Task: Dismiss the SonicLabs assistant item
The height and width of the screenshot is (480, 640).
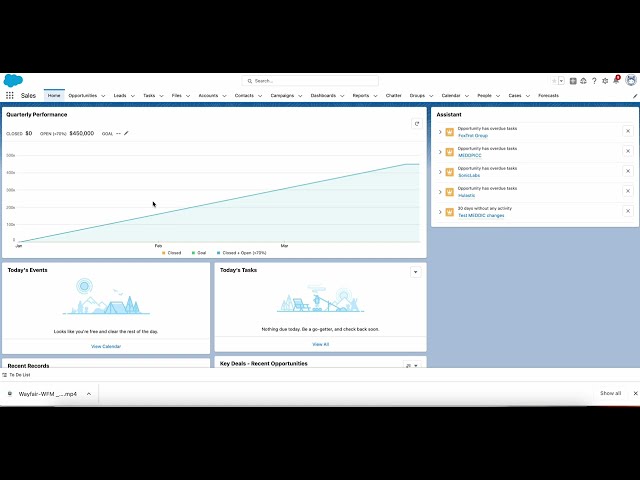Action: coord(628,171)
